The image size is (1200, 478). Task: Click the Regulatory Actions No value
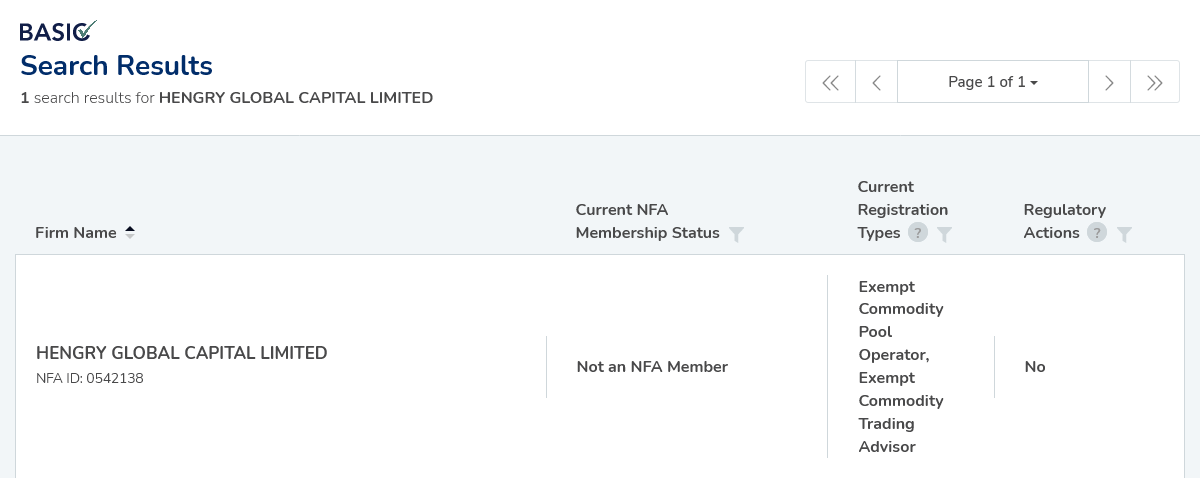[1035, 367]
